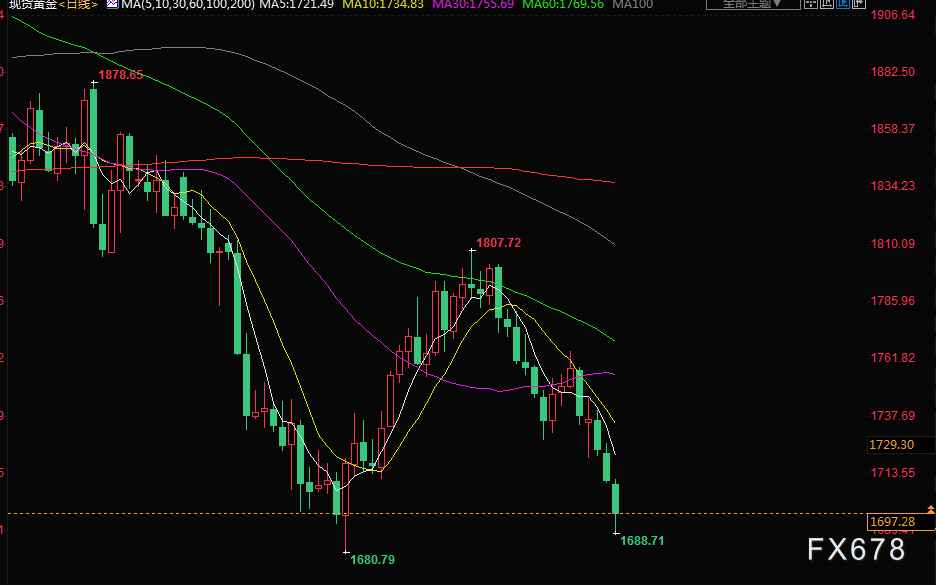Toggle the magenta MA30 label
Viewport: 936px width, 585px height.
pyautogui.click(x=472, y=5)
